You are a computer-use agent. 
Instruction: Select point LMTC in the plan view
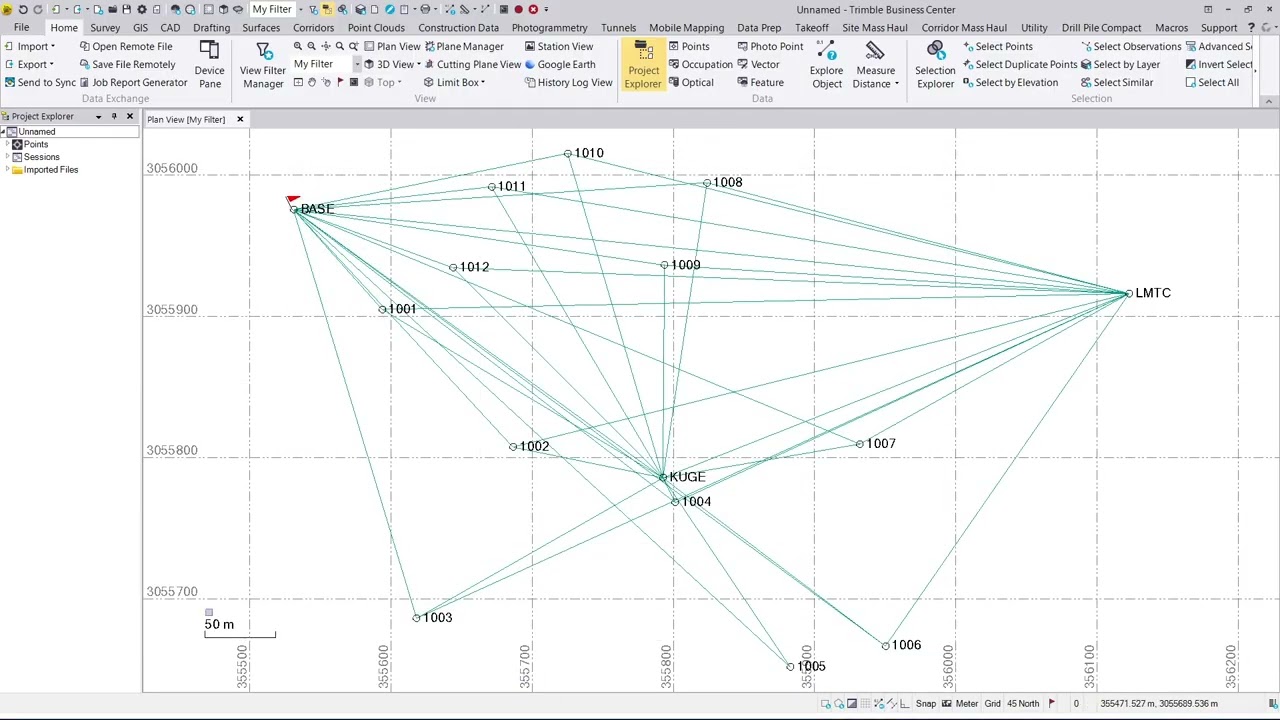pyautogui.click(x=1129, y=293)
